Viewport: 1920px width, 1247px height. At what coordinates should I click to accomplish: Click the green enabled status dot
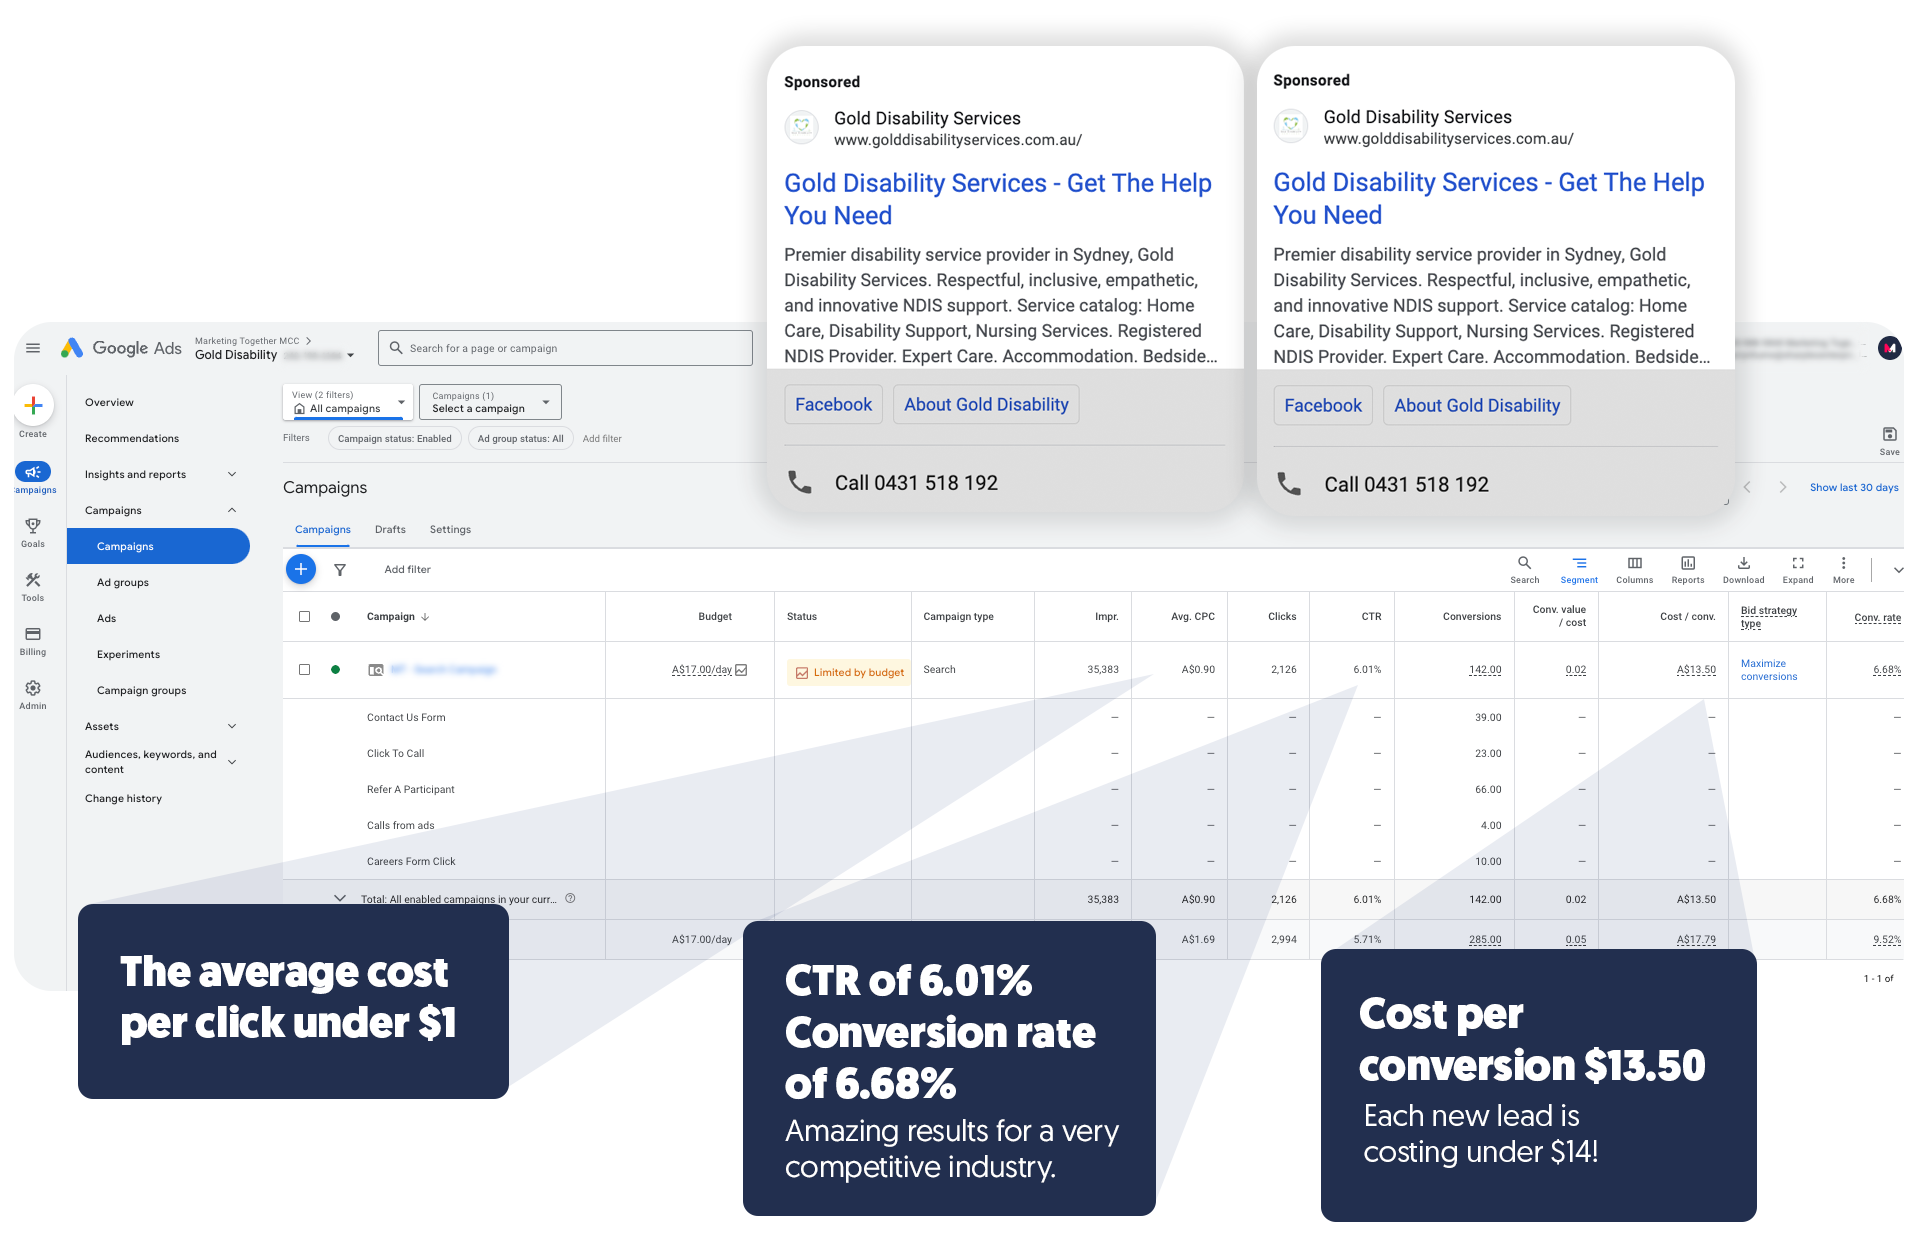(335, 669)
